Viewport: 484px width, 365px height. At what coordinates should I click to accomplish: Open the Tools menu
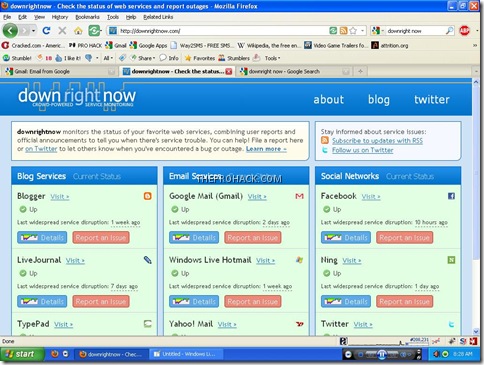click(113, 17)
